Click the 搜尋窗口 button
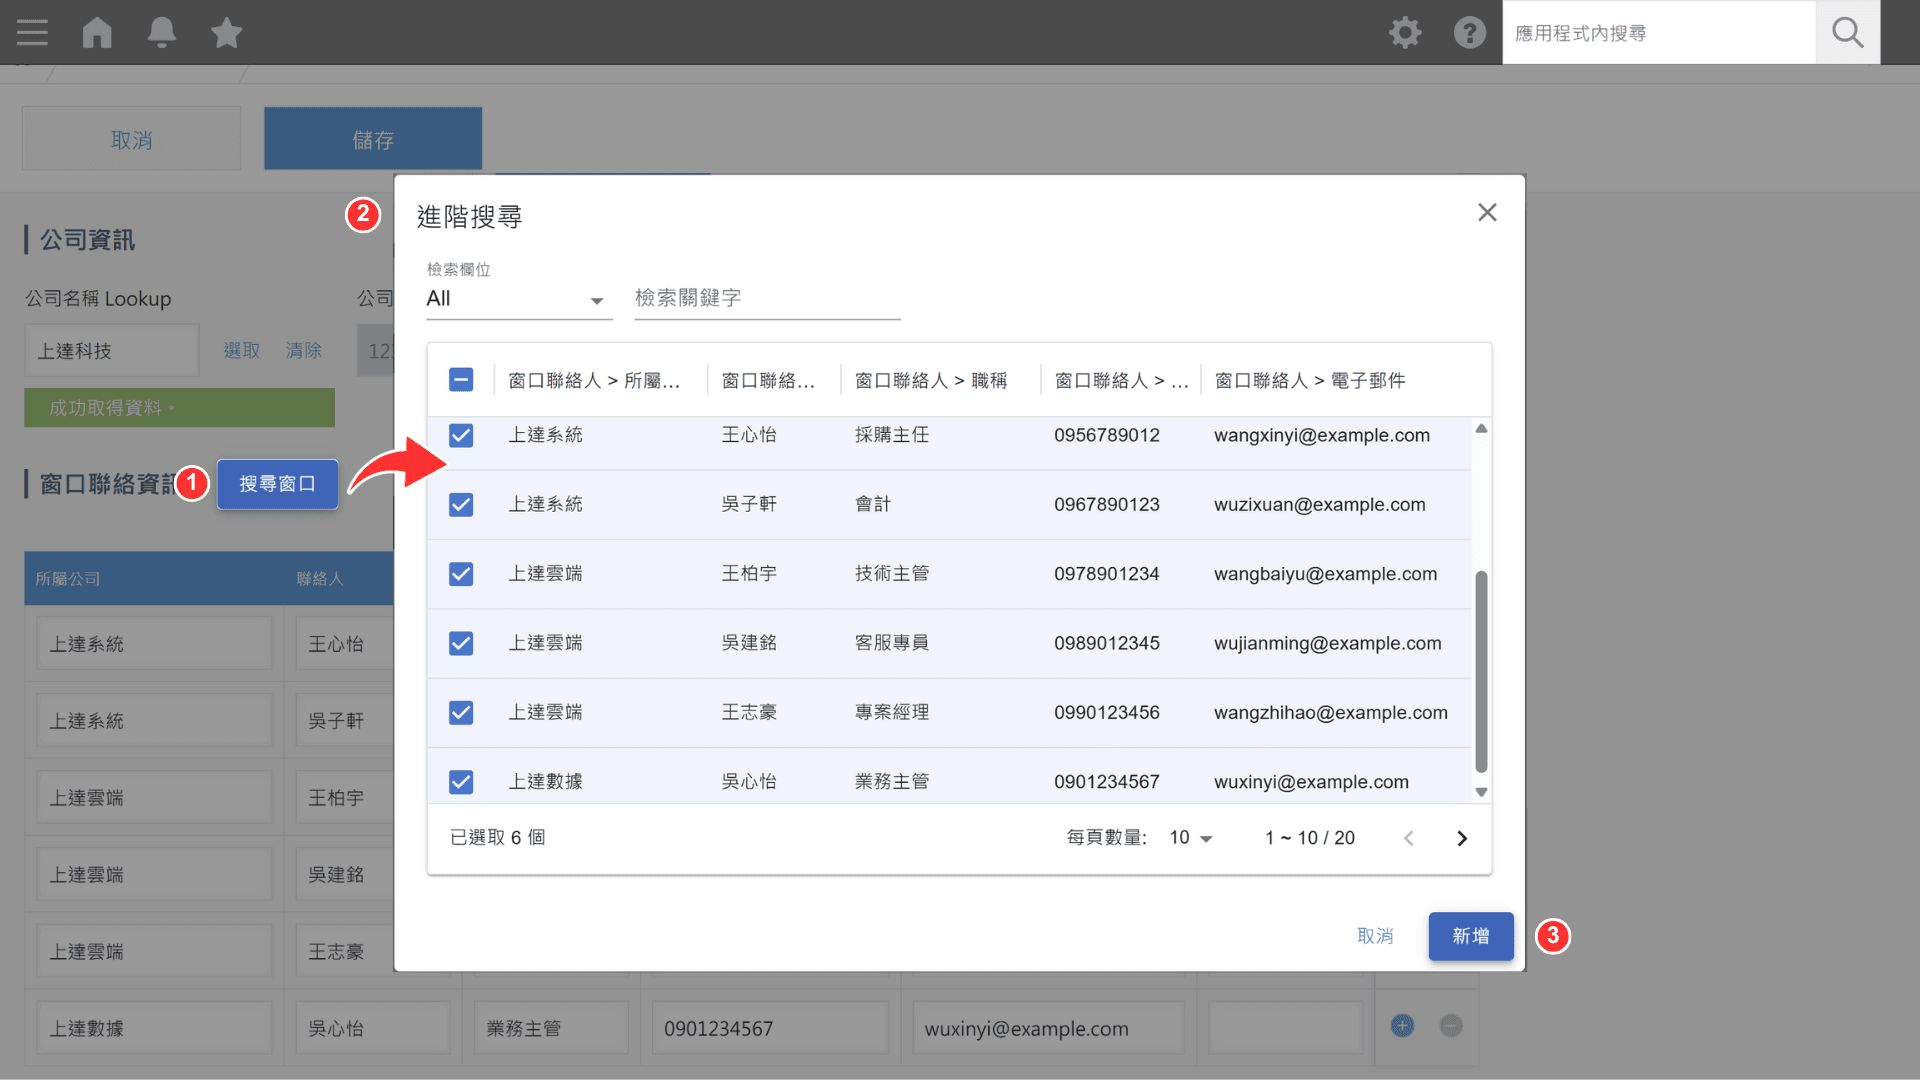 [x=277, y=484]
